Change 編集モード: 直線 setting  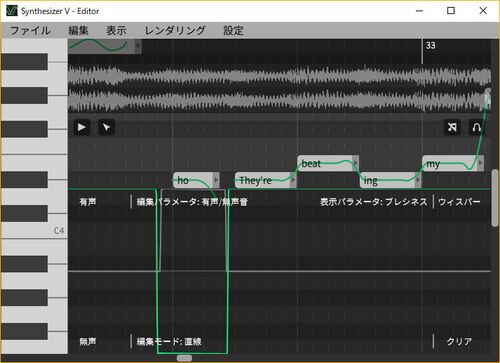(x=169, y=342)
